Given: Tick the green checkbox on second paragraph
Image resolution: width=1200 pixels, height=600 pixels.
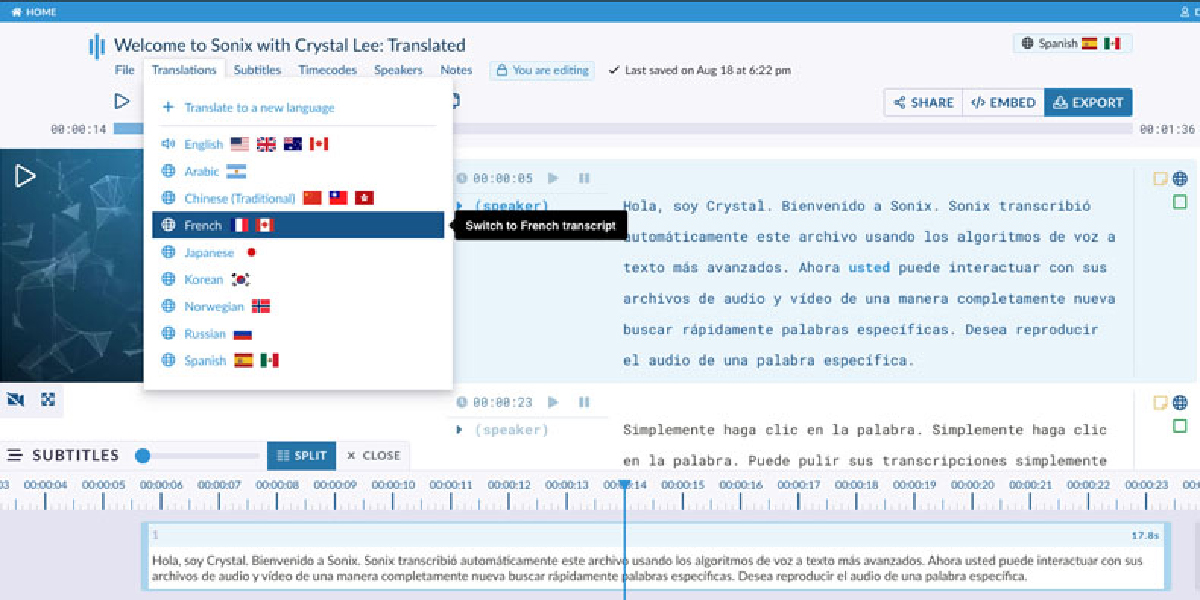Looking at the screenshot, I should click(1180, 426).
